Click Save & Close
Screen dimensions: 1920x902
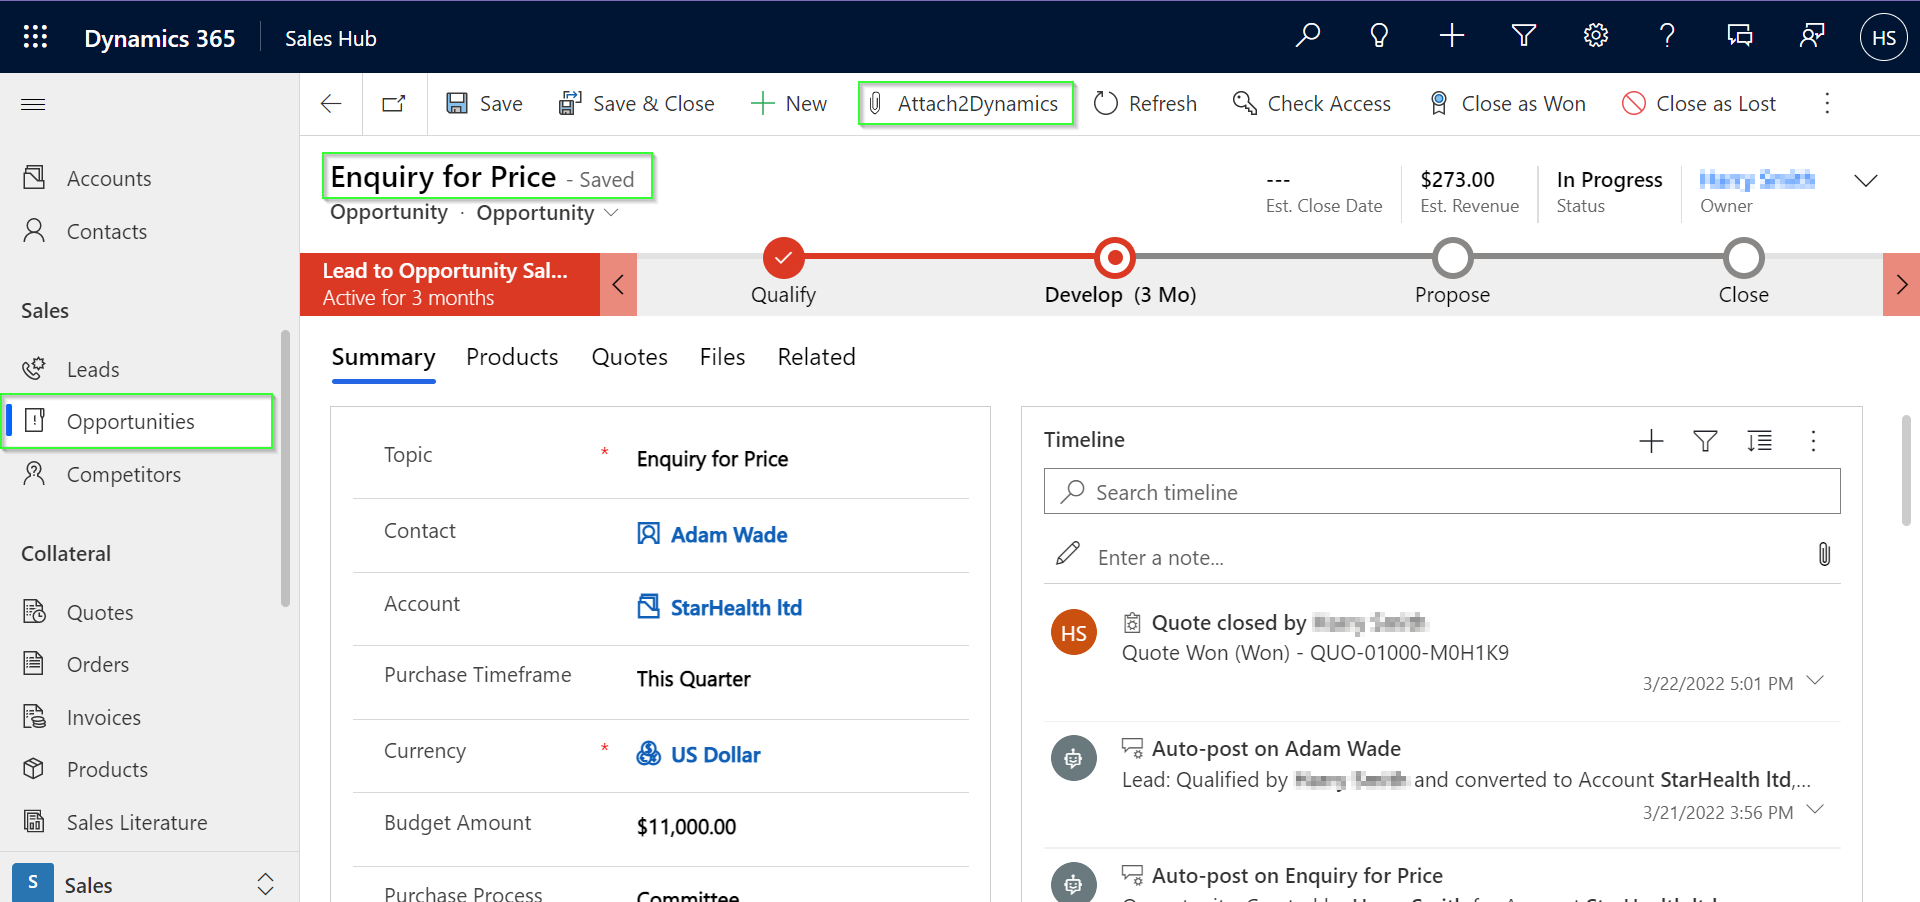point(636,103)
